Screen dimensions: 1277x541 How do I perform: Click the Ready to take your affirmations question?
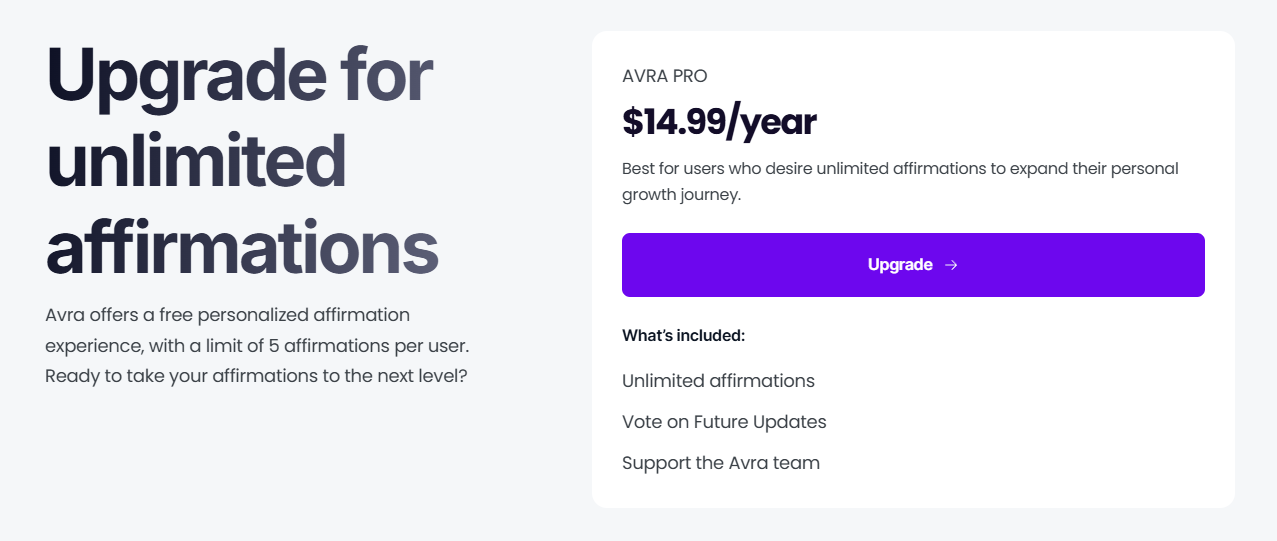pyautogui.click(x=256, y=377)
